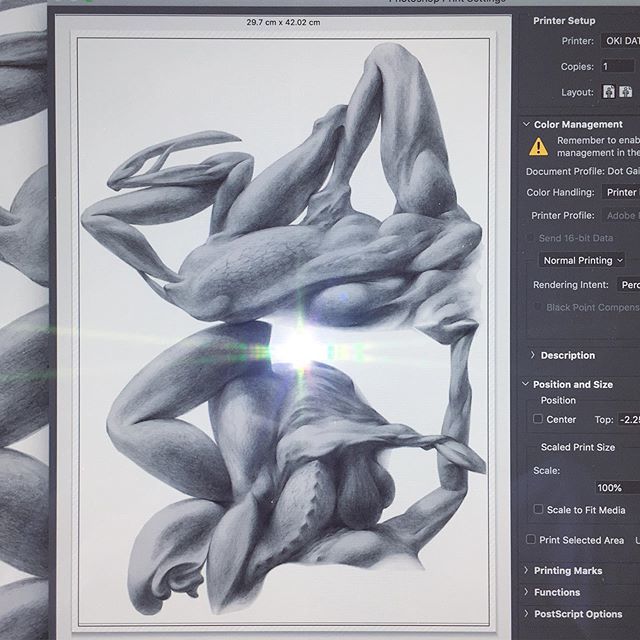Click the 'Document Profile' text line

[583, 171]
